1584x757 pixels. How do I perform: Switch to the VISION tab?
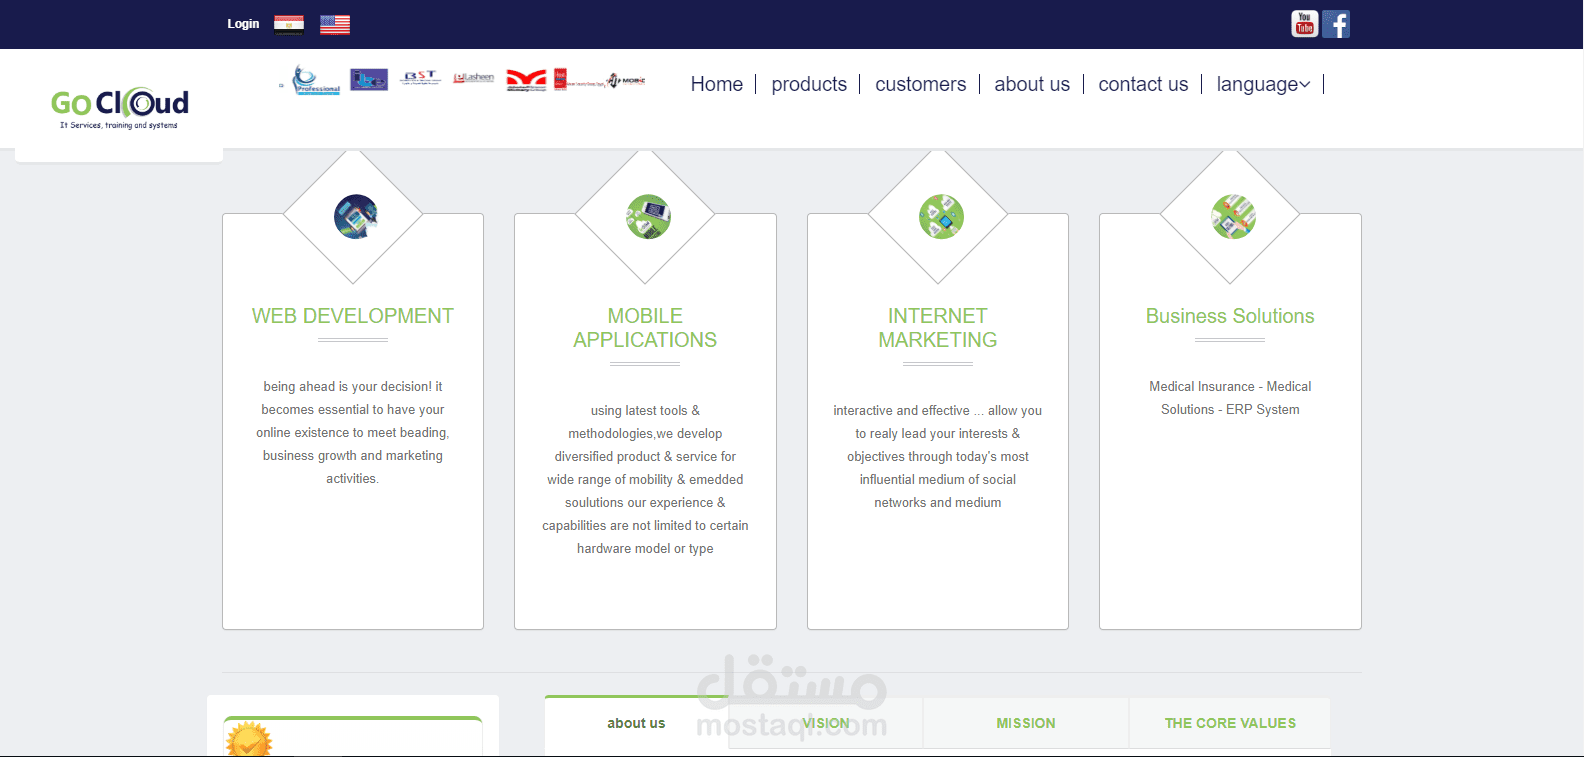(x=825, y=723)
